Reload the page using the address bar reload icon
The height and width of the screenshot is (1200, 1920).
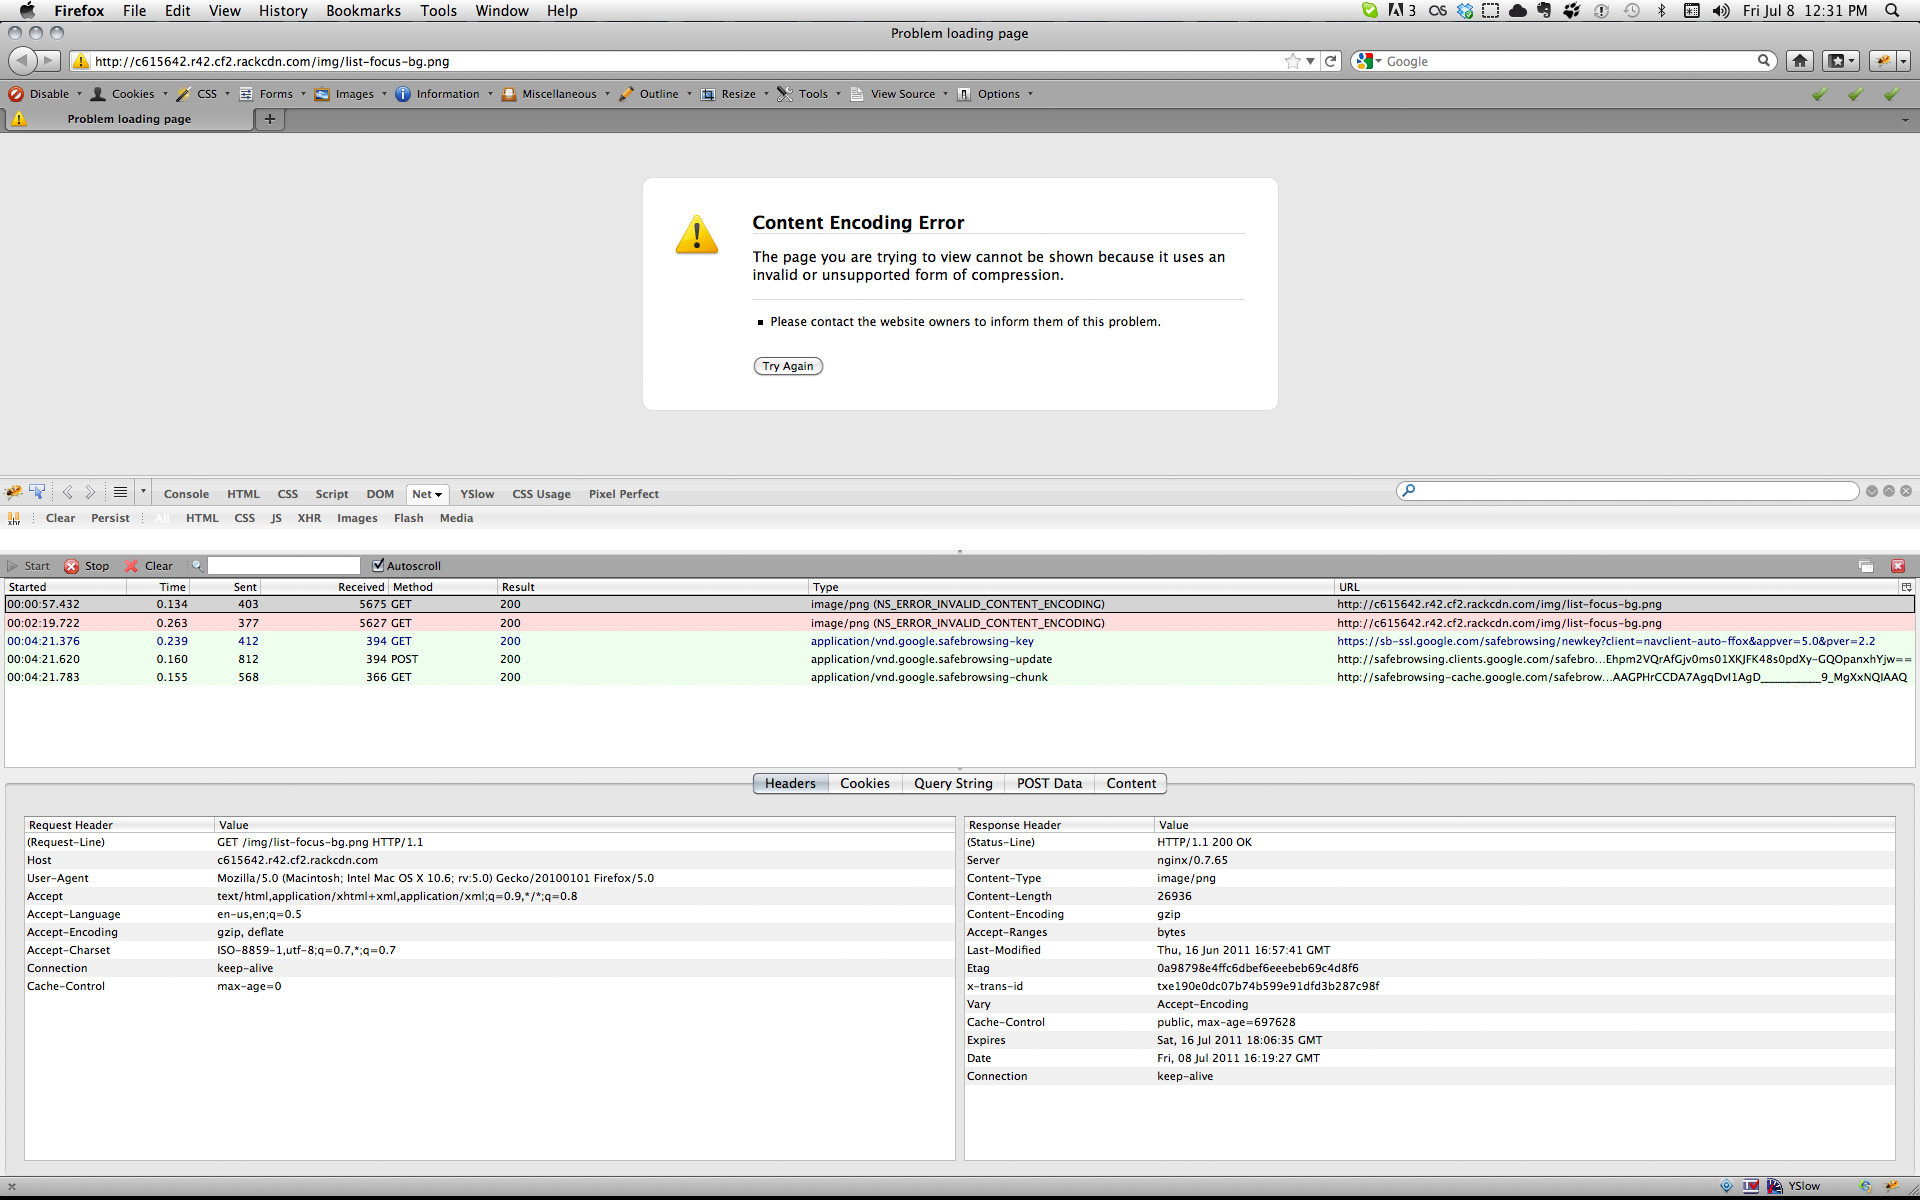click(1331, 60)
